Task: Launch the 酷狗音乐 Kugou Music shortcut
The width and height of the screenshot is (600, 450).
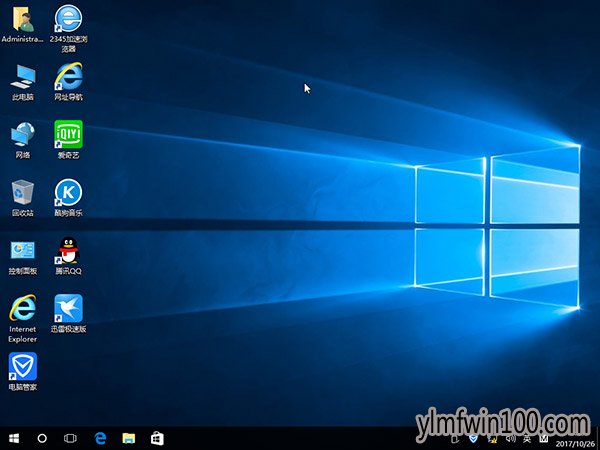Action: (68, 198)
